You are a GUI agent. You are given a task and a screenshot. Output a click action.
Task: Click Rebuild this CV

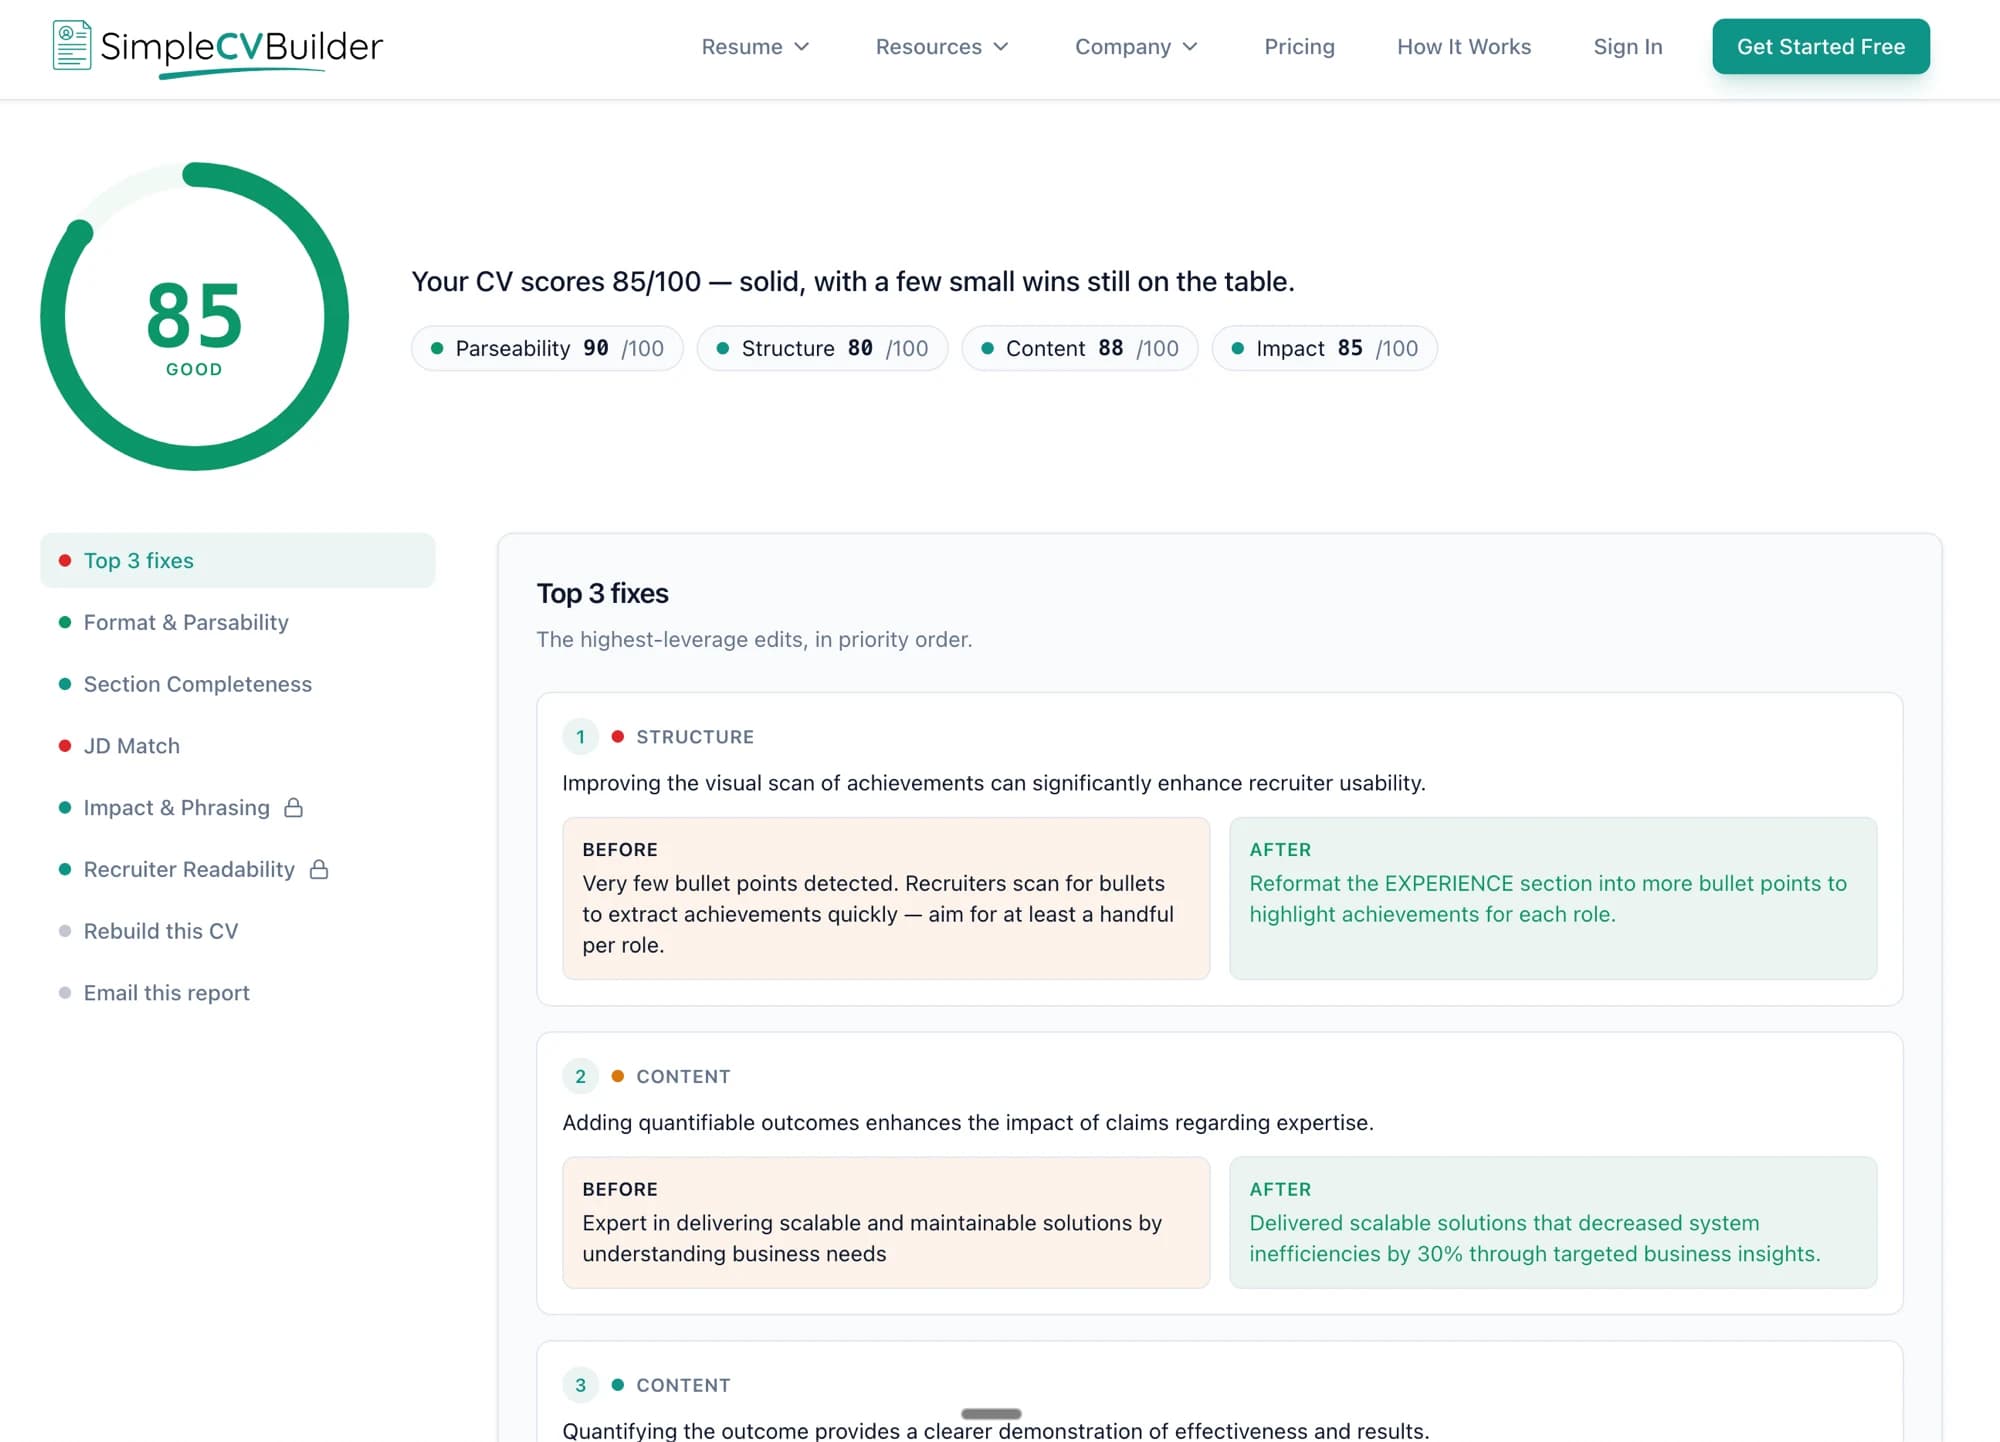pos(238,931)
